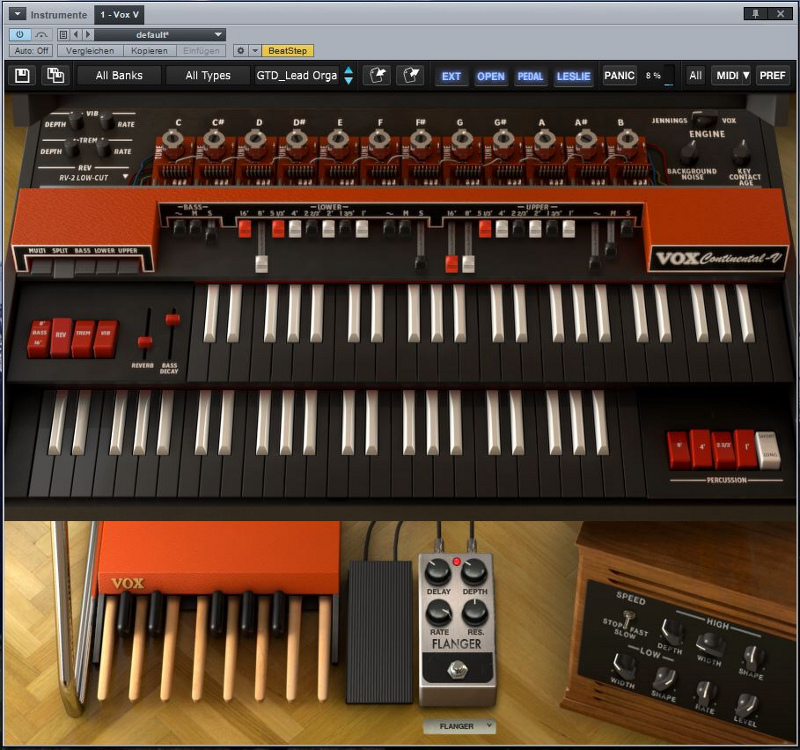Viewport: 800px width, 750px height.
Task: Click the flanger Rate knob
Action: pos(439,613)
